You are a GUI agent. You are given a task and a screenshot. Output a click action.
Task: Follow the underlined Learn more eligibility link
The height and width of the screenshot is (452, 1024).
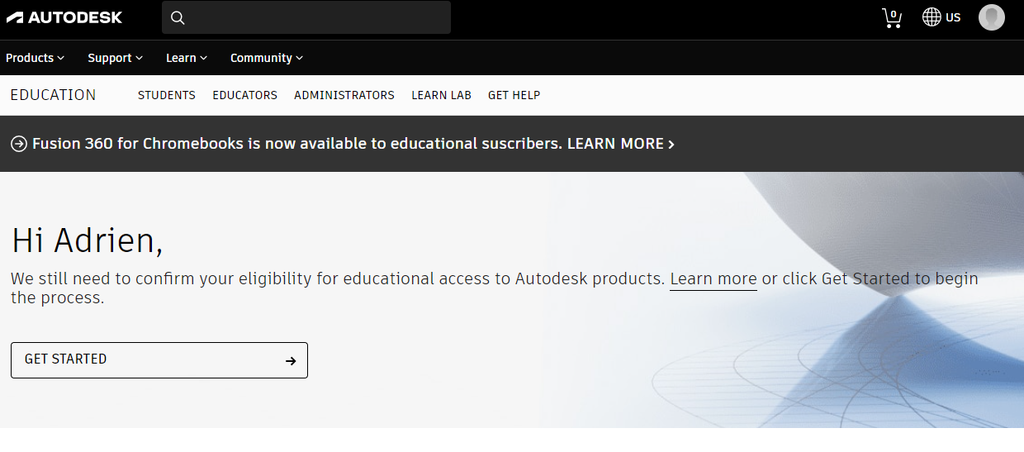coord(713,279)
